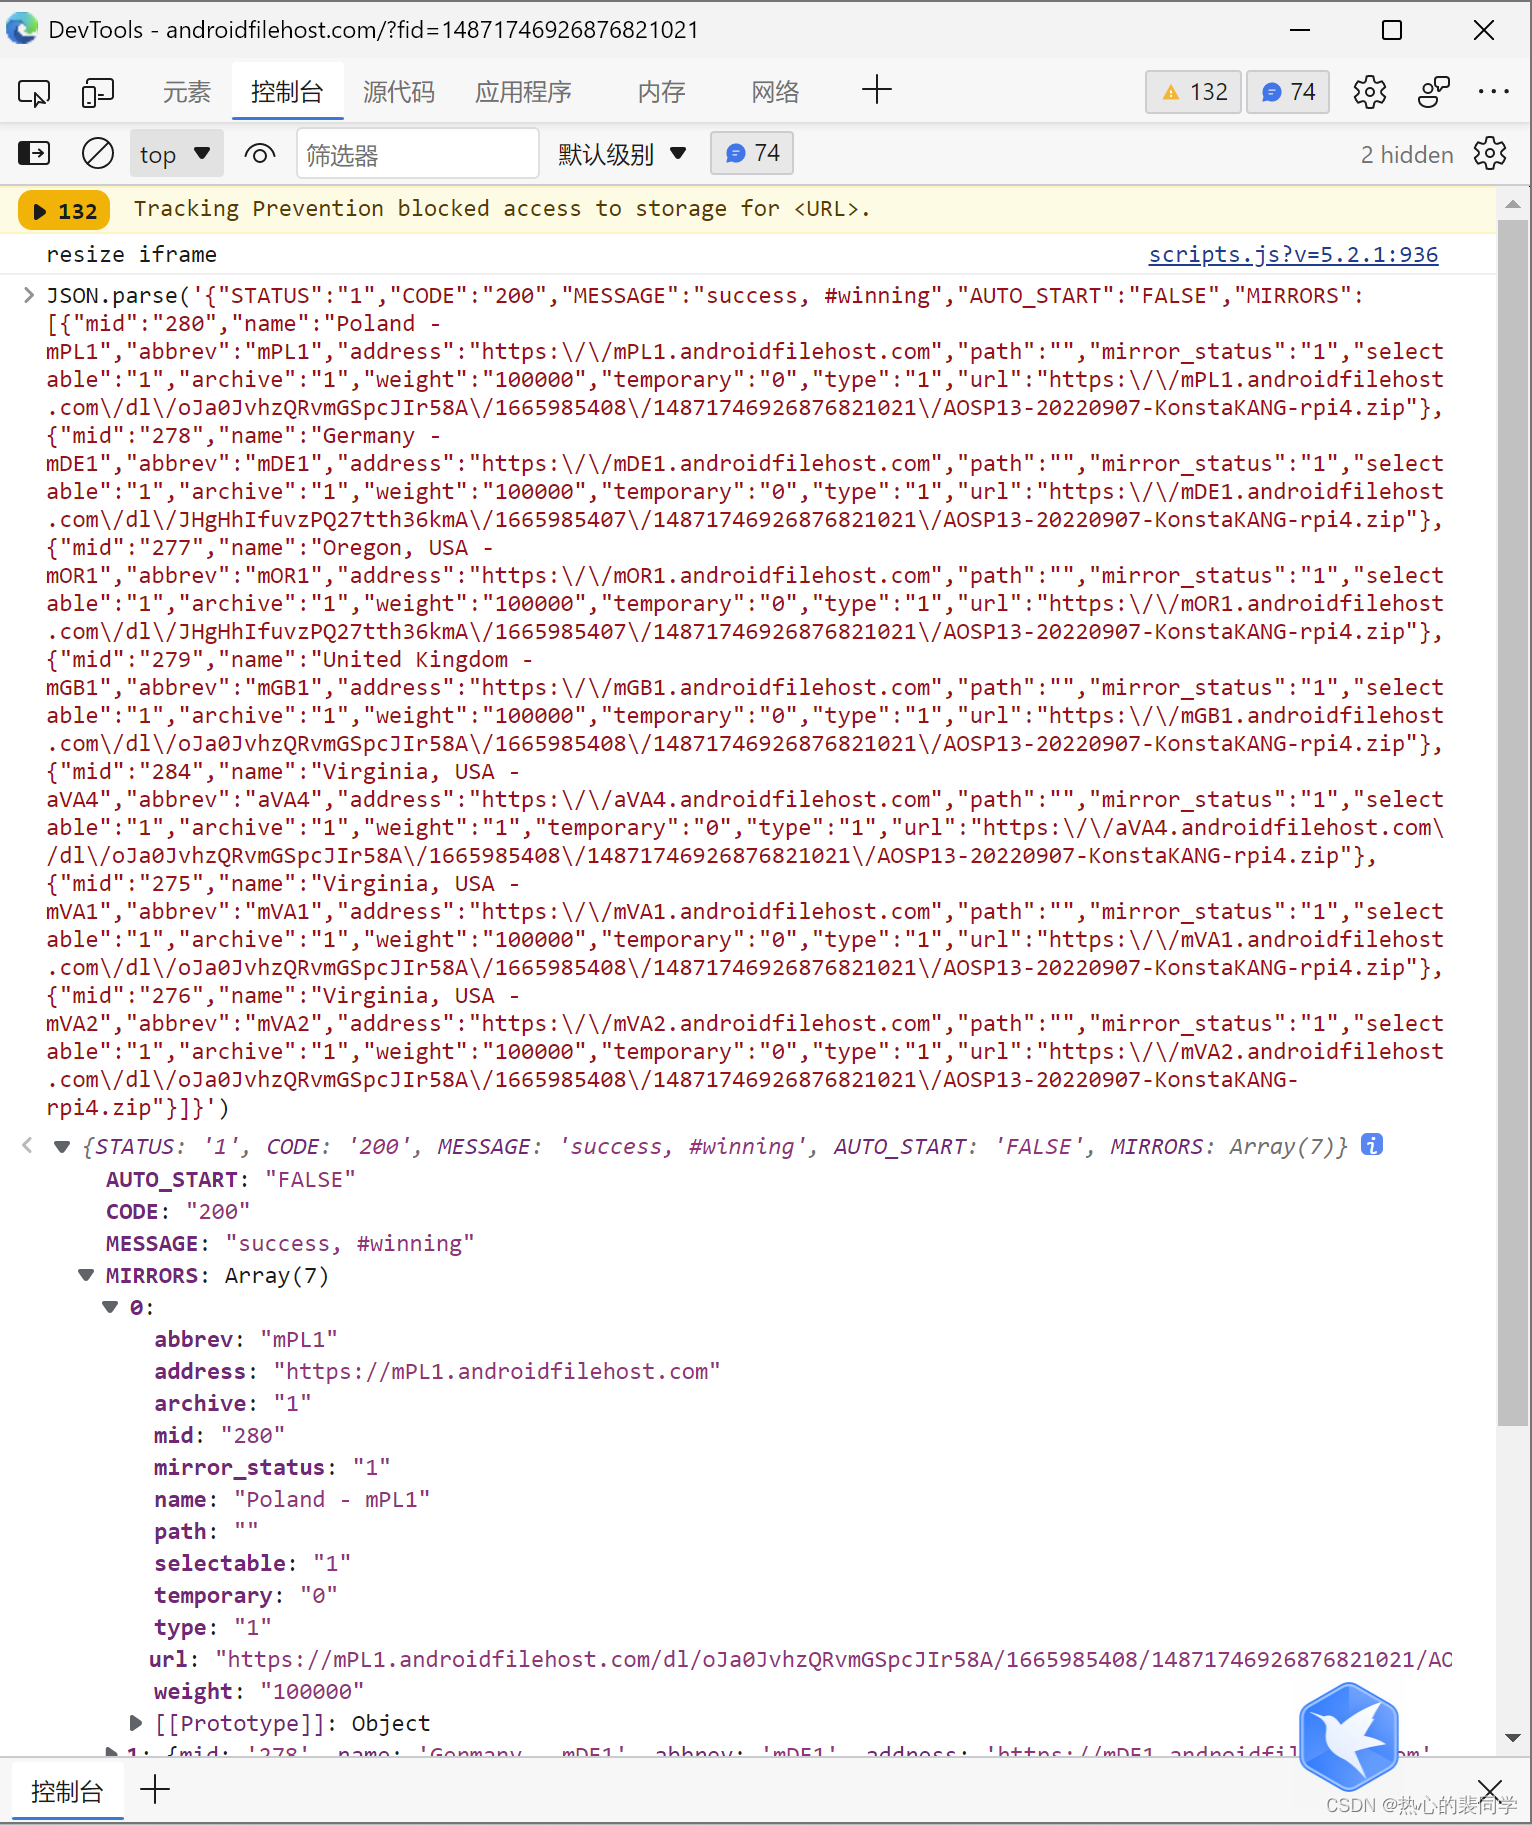Click the AUTO_START: "FALSE" property
Image resolution: width=1532 pixels, height=1825 pixels.
[x=231, y=1179]
